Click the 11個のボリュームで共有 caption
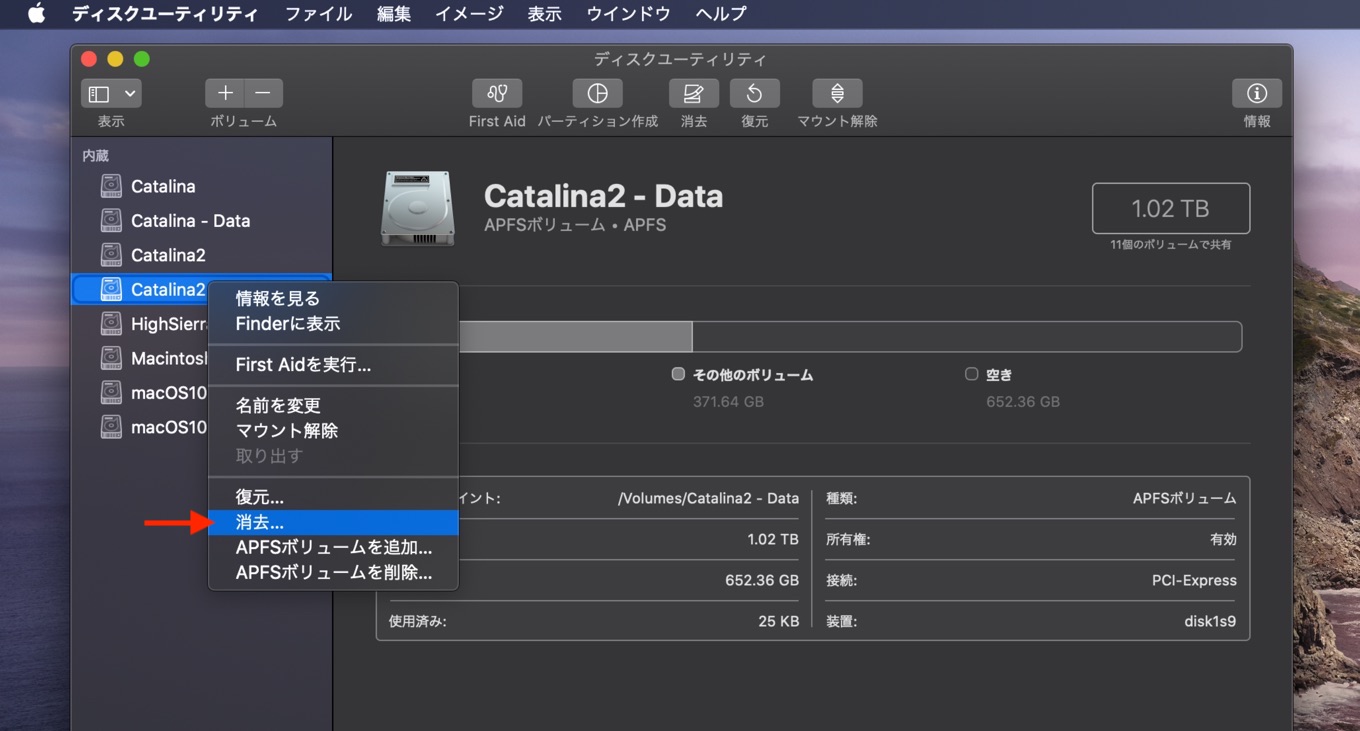Viewport: 1360px width, 731px height. [x=1170, y=245]
